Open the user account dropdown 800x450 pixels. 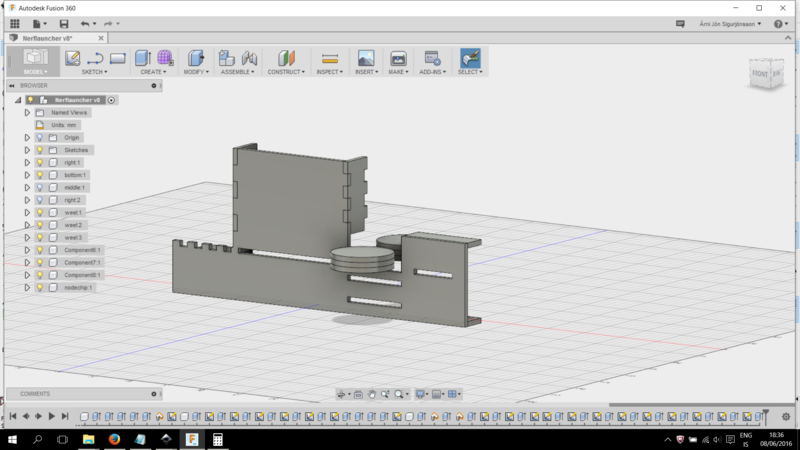(730, 24)
